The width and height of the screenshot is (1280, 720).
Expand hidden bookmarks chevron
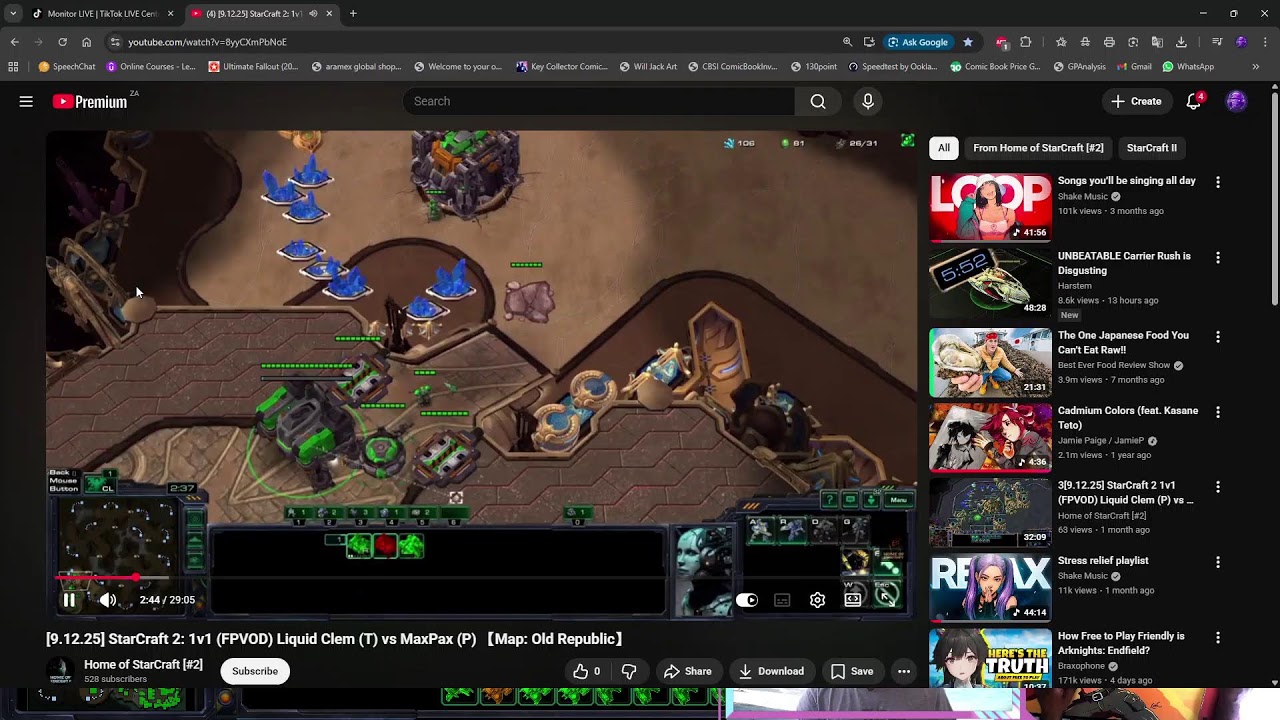(1255, 67)
